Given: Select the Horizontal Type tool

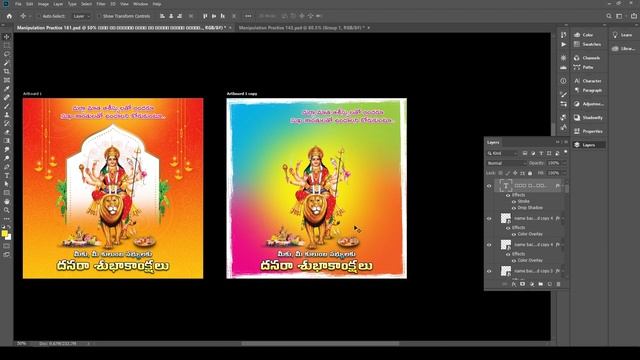Looking at the screenshot, I should 7,176.
